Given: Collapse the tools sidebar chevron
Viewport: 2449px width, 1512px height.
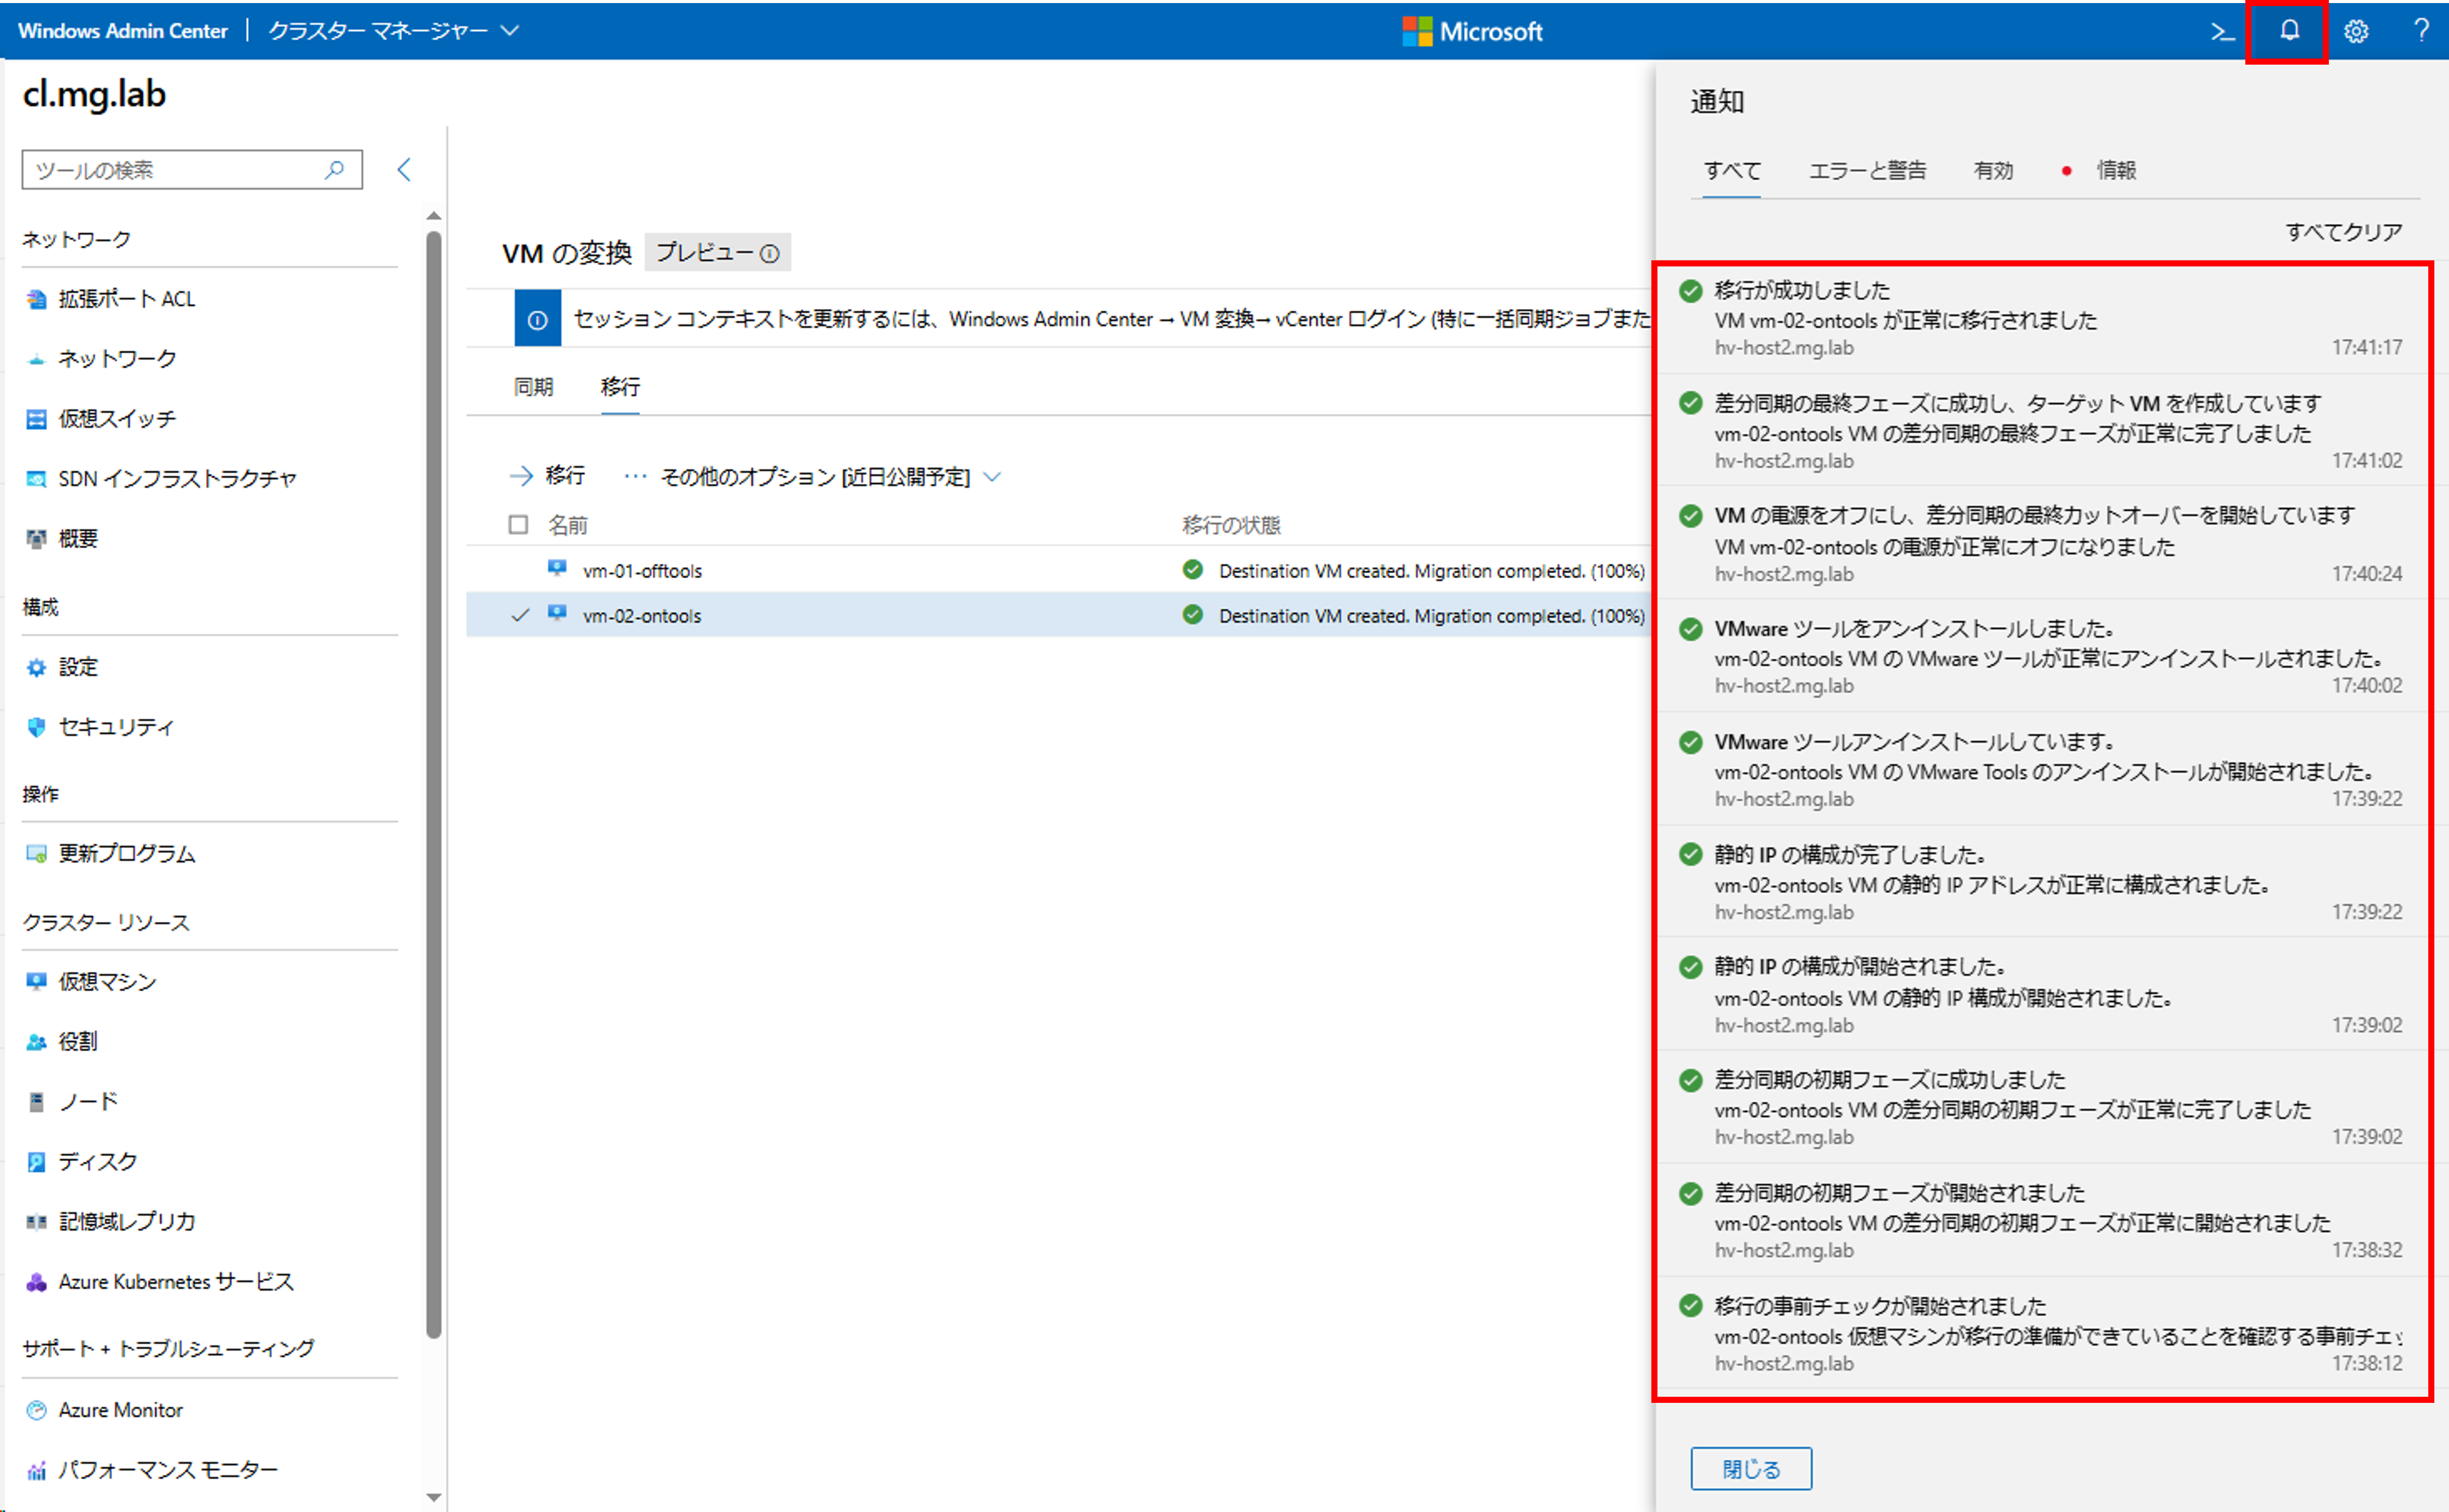Looking at the screenshot, I should pyautogui.click(x=404, y=170).
